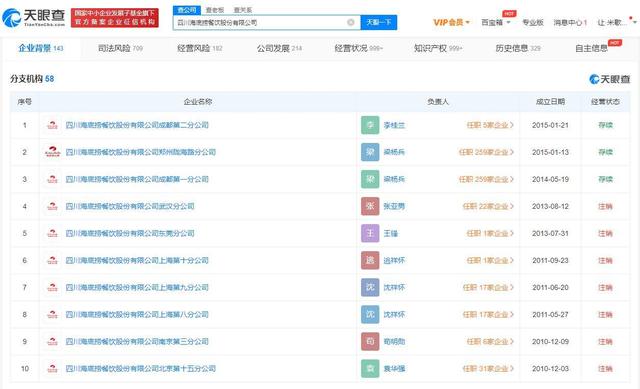Open the 张亚男 person link
This screenshot has width=640, height=389.
click(394, 206)
